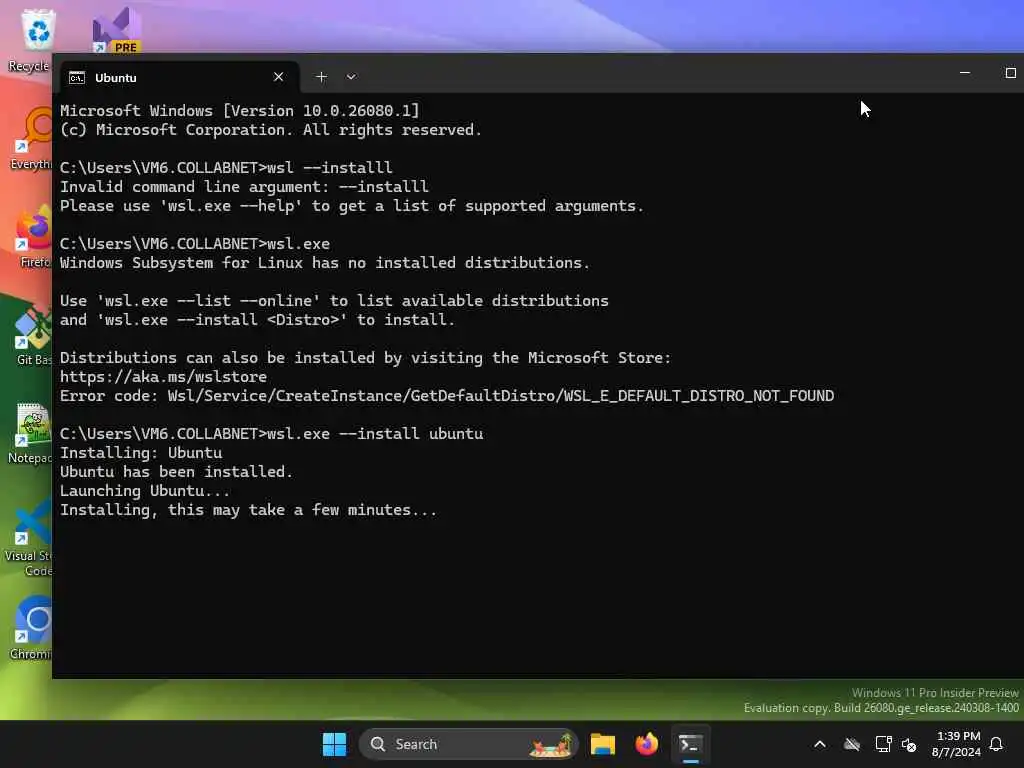
Task: Click the Terminal taskbar icon
Action: [690, 744]
